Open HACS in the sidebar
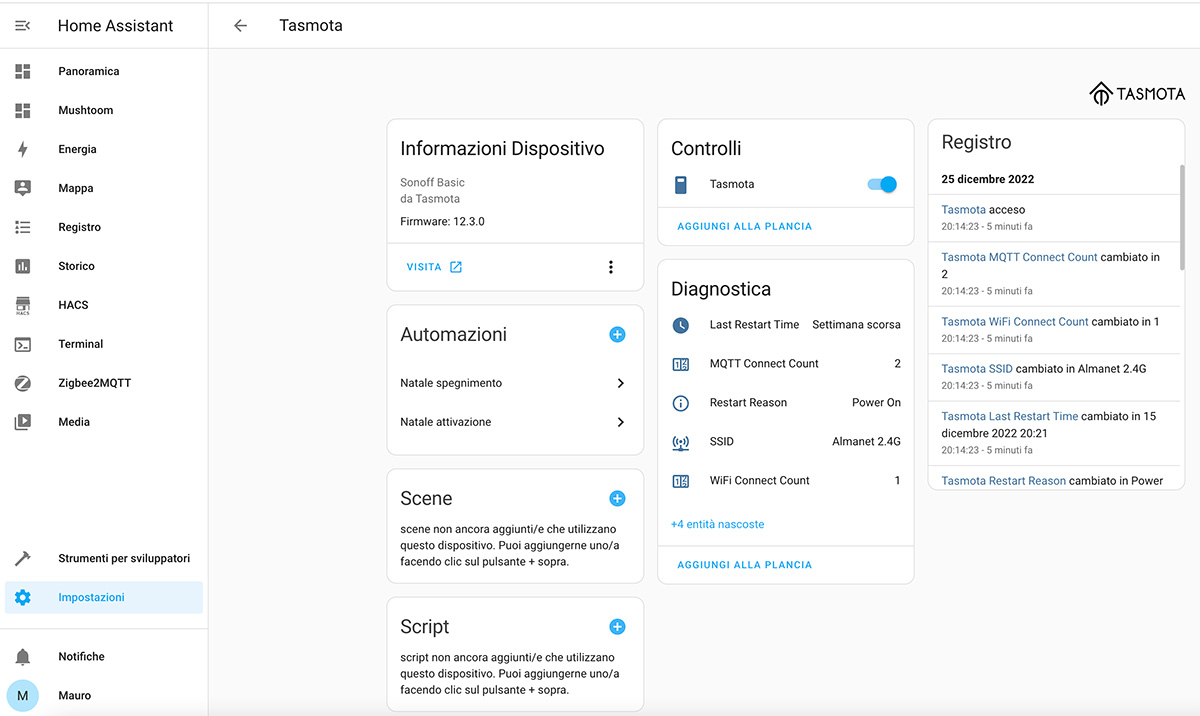The image size is (1200, 716). point(73,305)
